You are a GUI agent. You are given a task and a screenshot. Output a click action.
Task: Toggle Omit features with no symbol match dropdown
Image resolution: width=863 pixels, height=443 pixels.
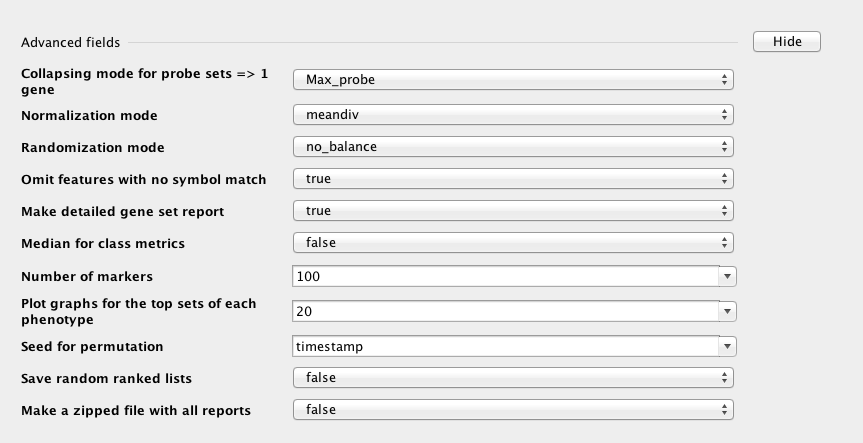coord(513,179)
